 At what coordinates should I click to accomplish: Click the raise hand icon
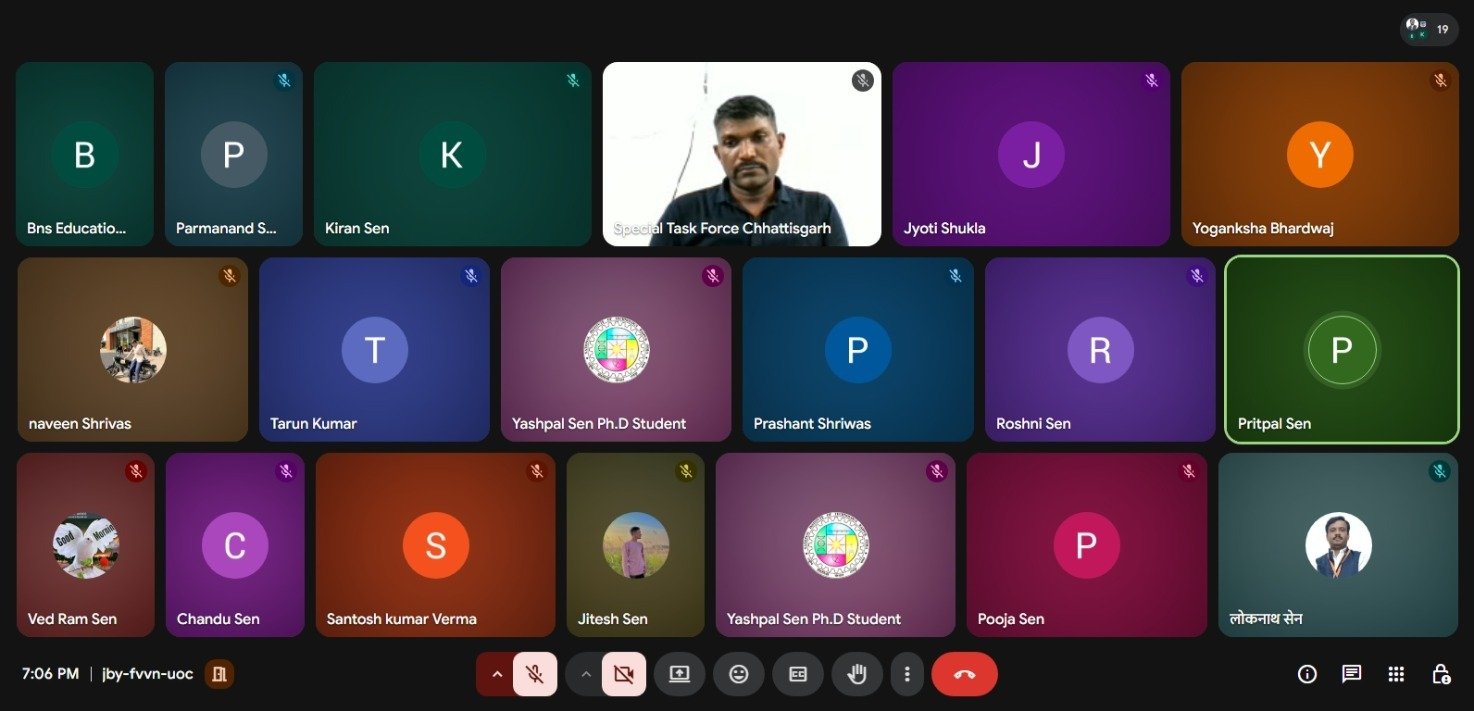(x=857, y=674)
